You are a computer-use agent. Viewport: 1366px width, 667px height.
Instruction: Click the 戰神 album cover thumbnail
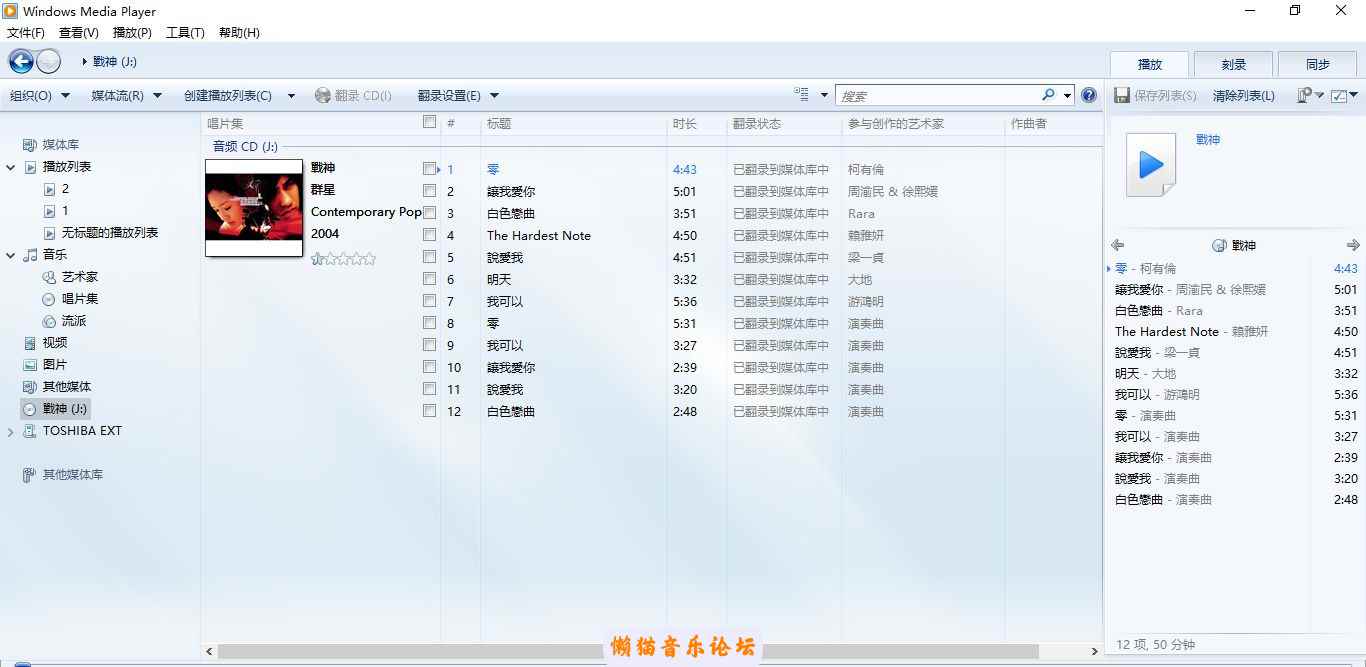pos(254,208)
